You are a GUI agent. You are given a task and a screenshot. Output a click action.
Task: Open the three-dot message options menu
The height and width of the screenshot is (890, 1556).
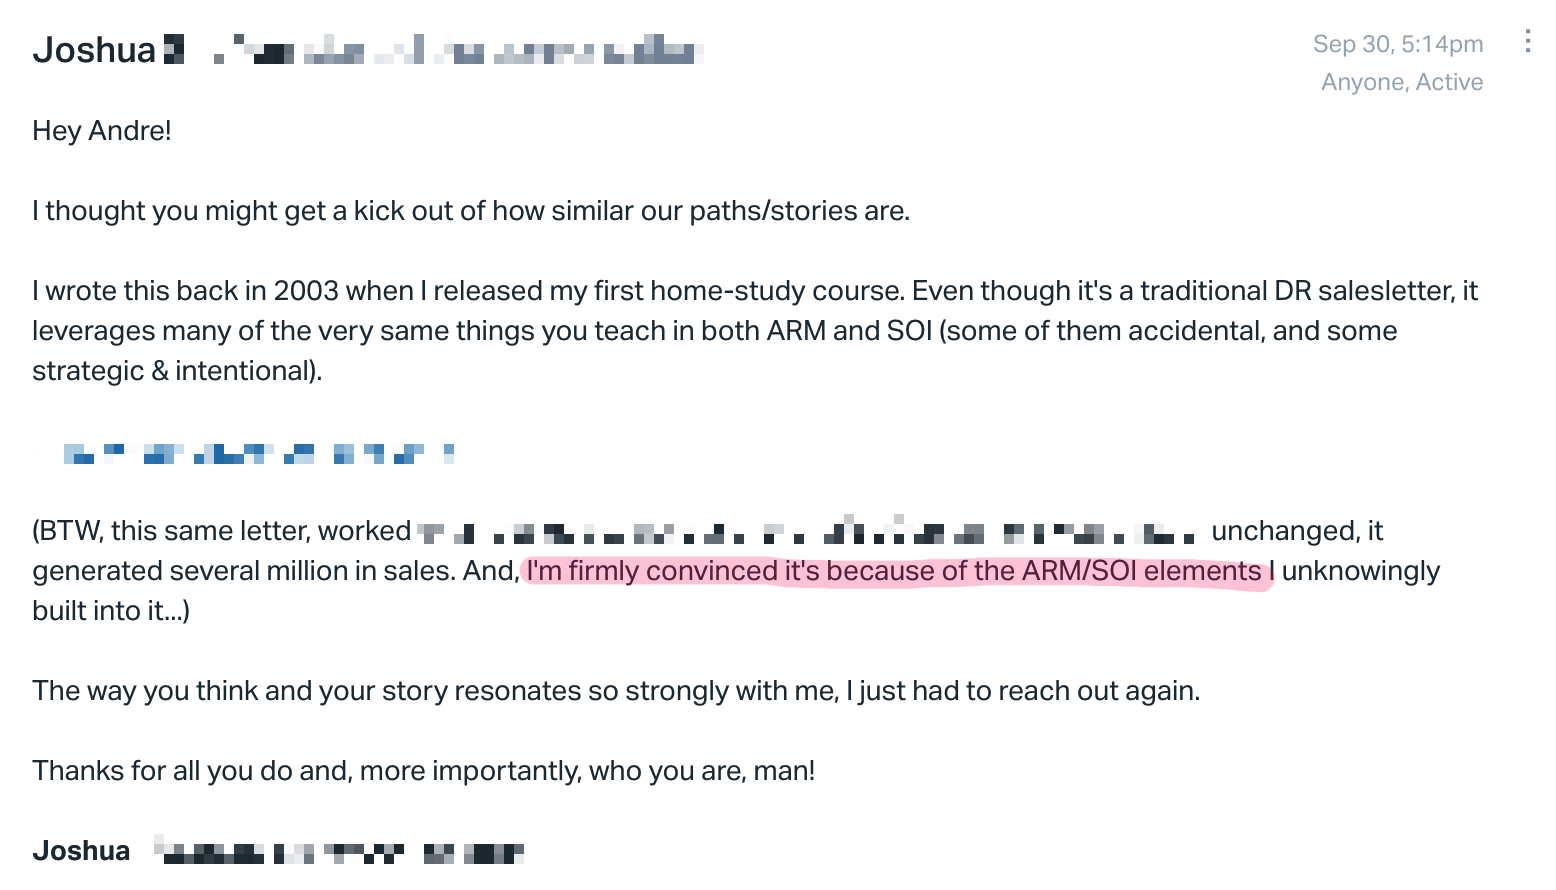point(1527,41)
